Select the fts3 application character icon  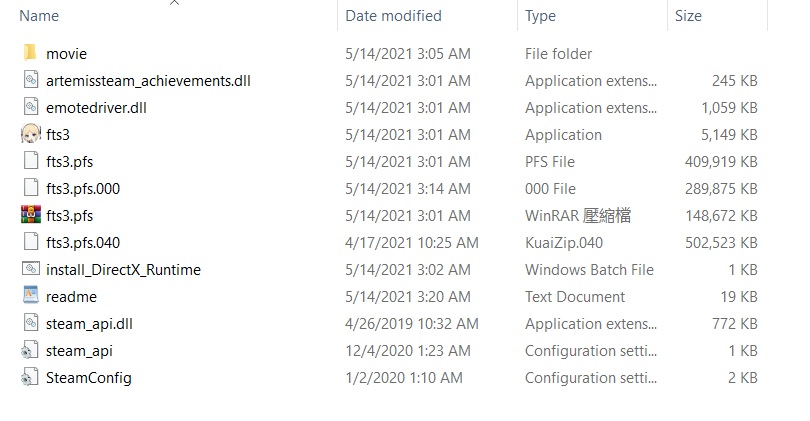[x=30, y=135]
